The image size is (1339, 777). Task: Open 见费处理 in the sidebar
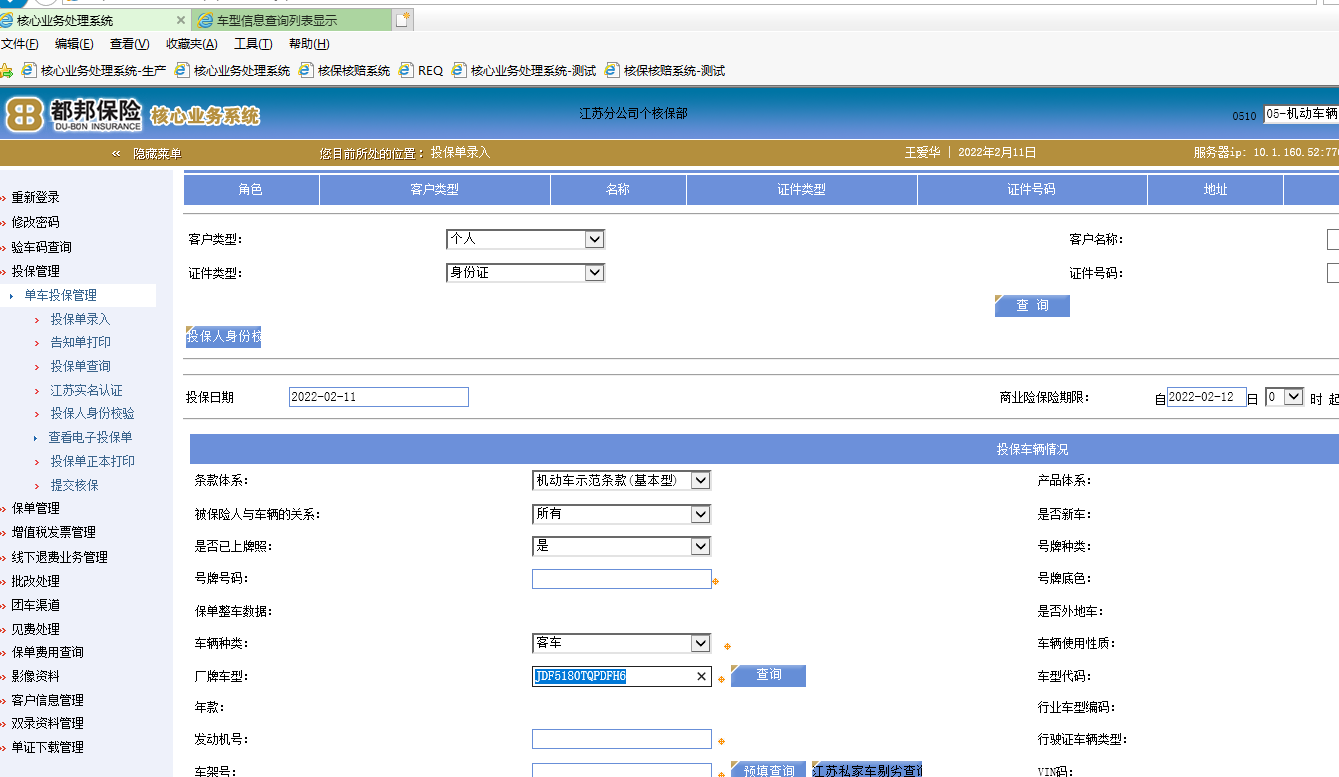(x=35, y=629)
